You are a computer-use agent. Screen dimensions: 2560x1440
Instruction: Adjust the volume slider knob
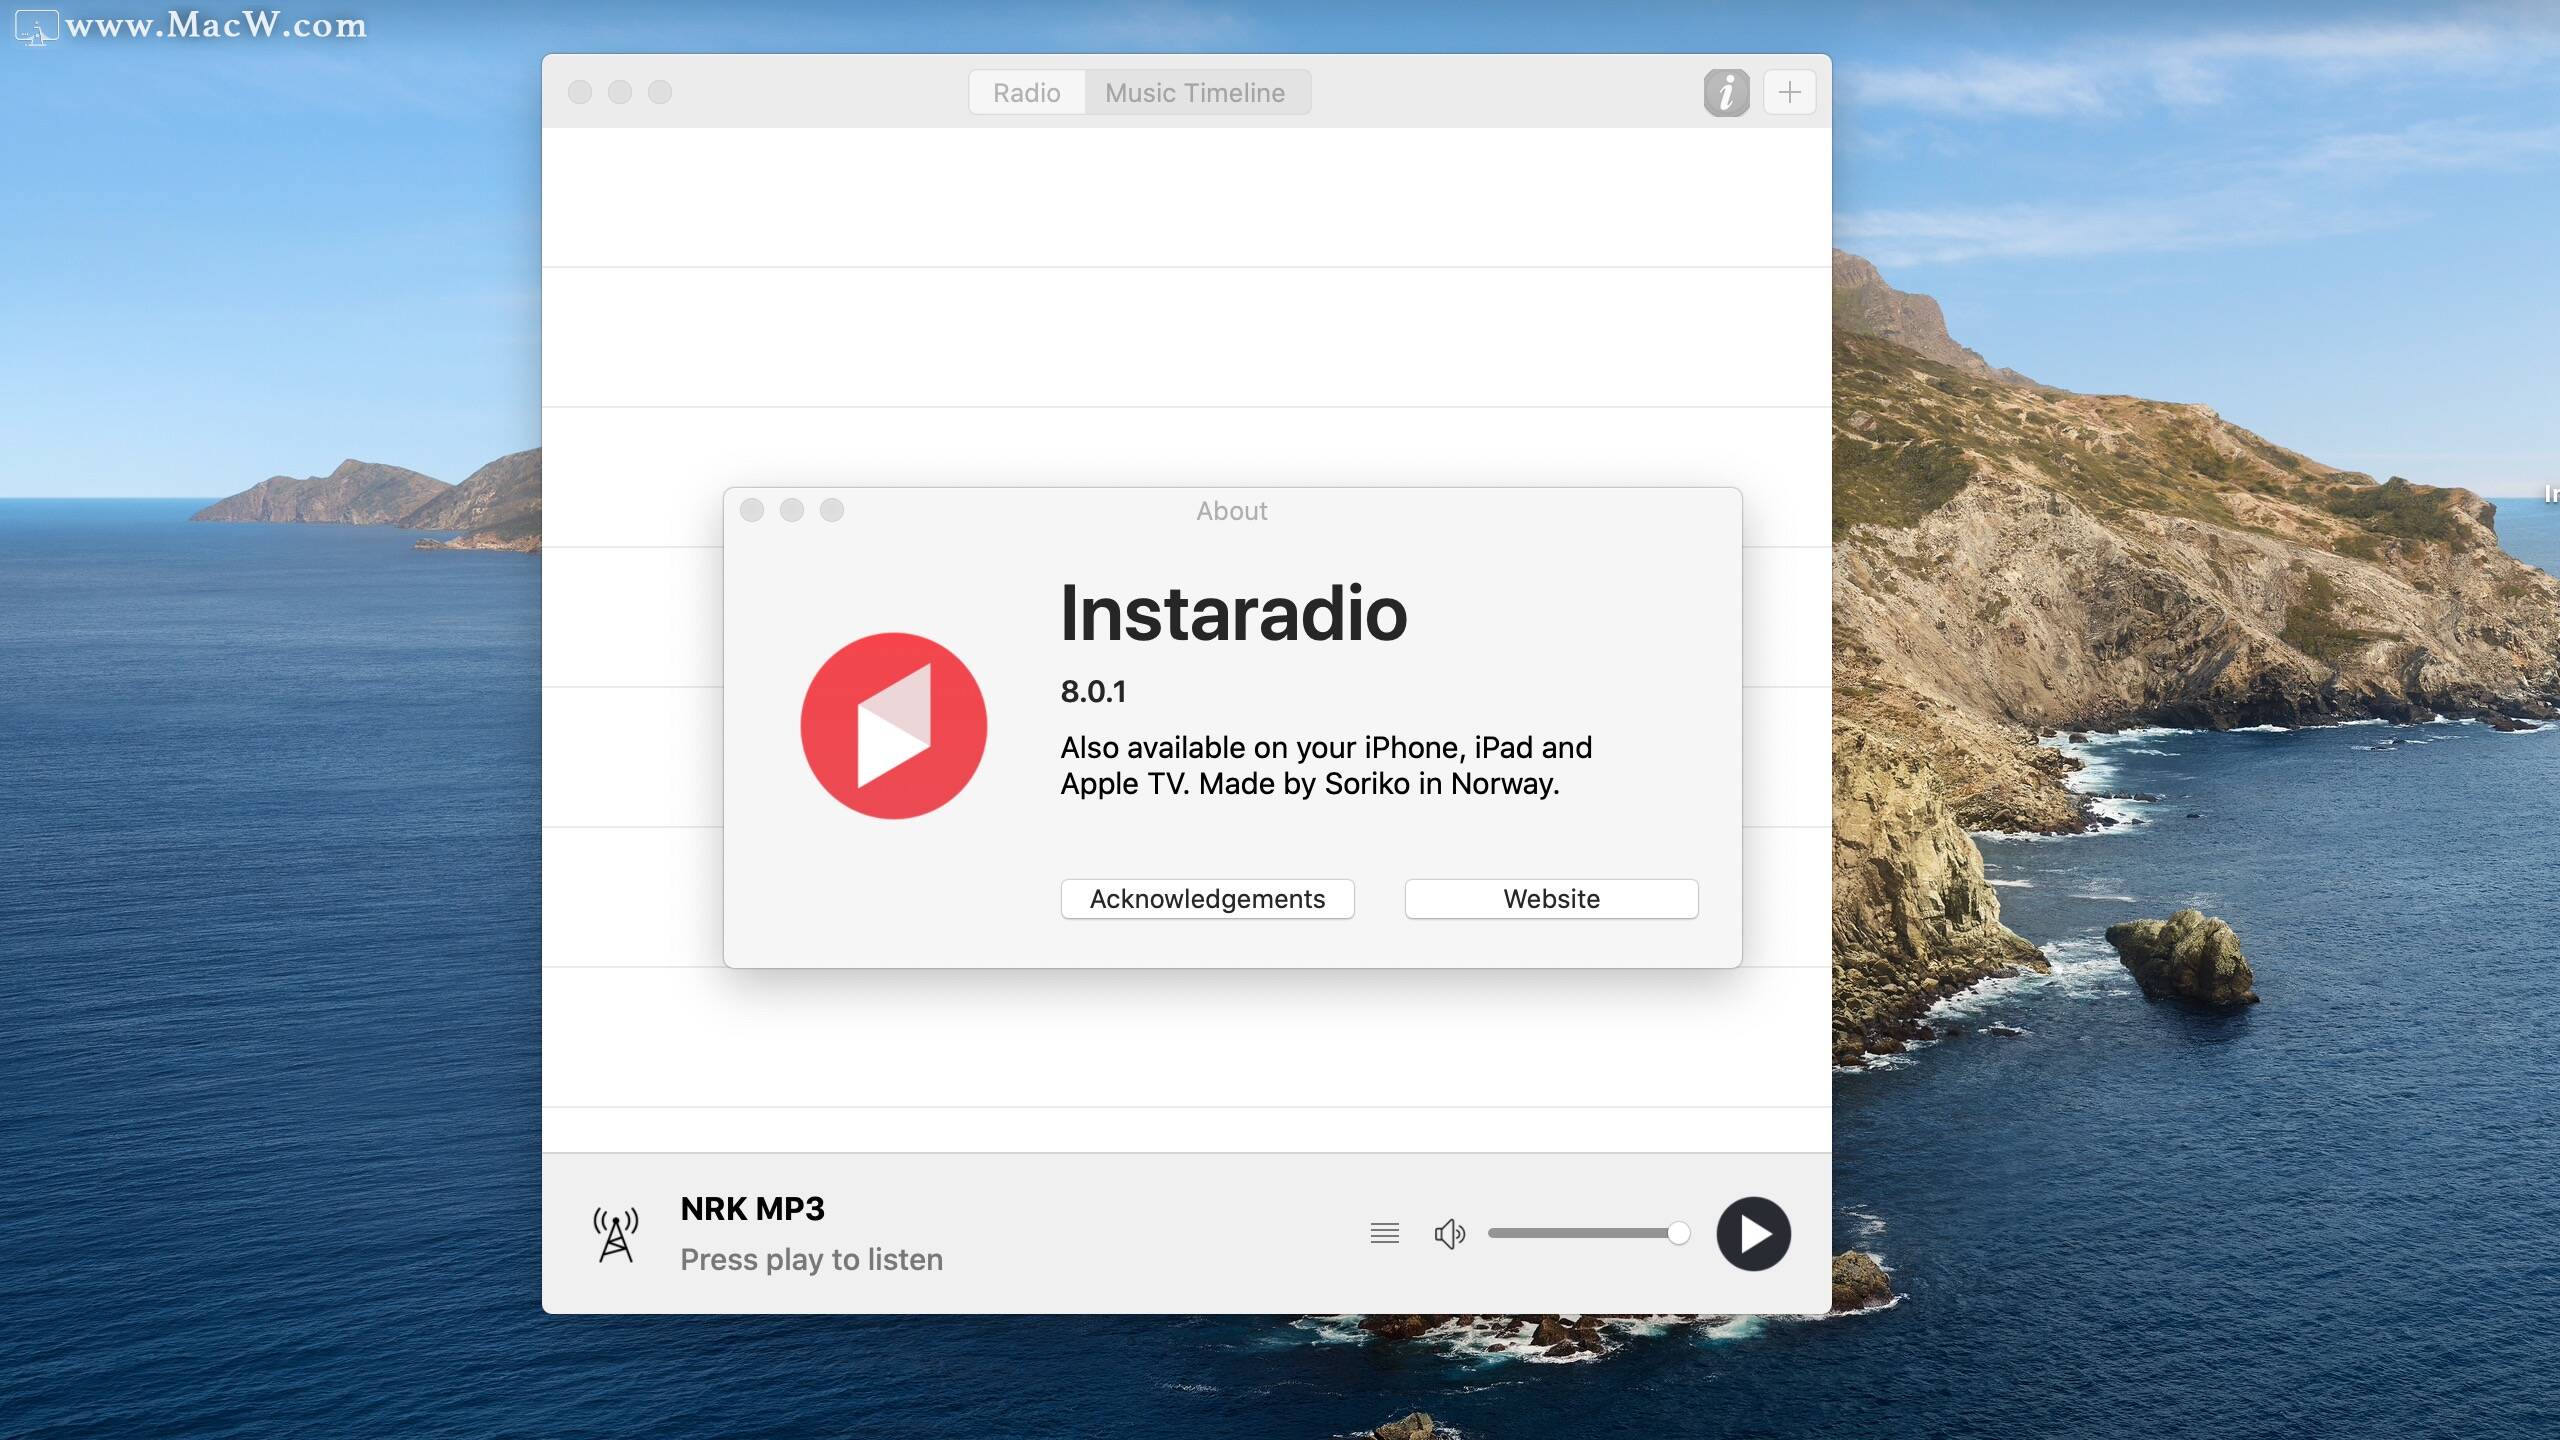[1679, 1233]
